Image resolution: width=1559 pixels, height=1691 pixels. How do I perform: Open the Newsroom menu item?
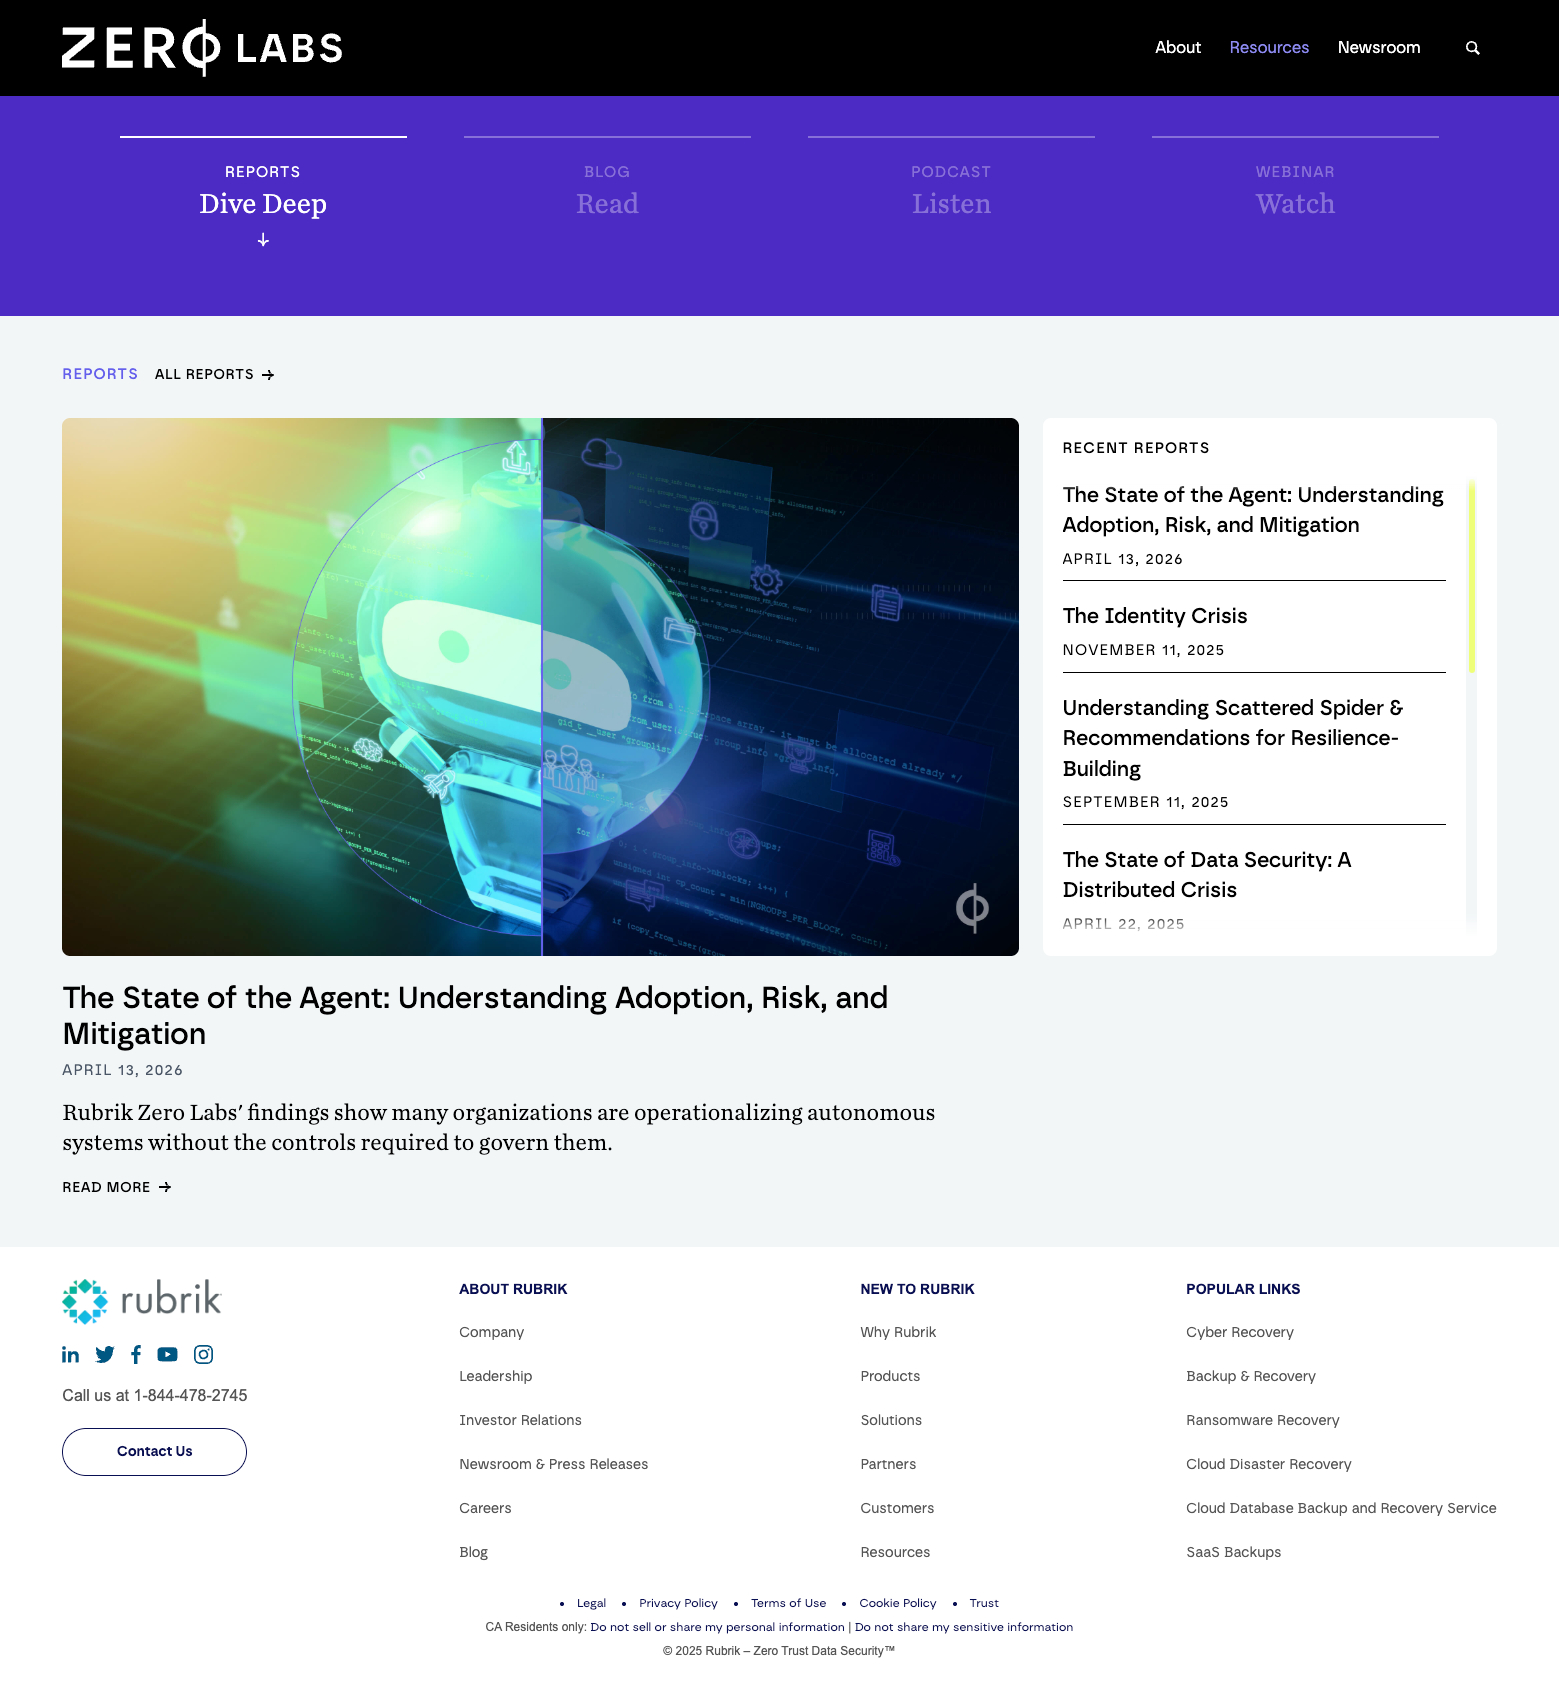1378,47
